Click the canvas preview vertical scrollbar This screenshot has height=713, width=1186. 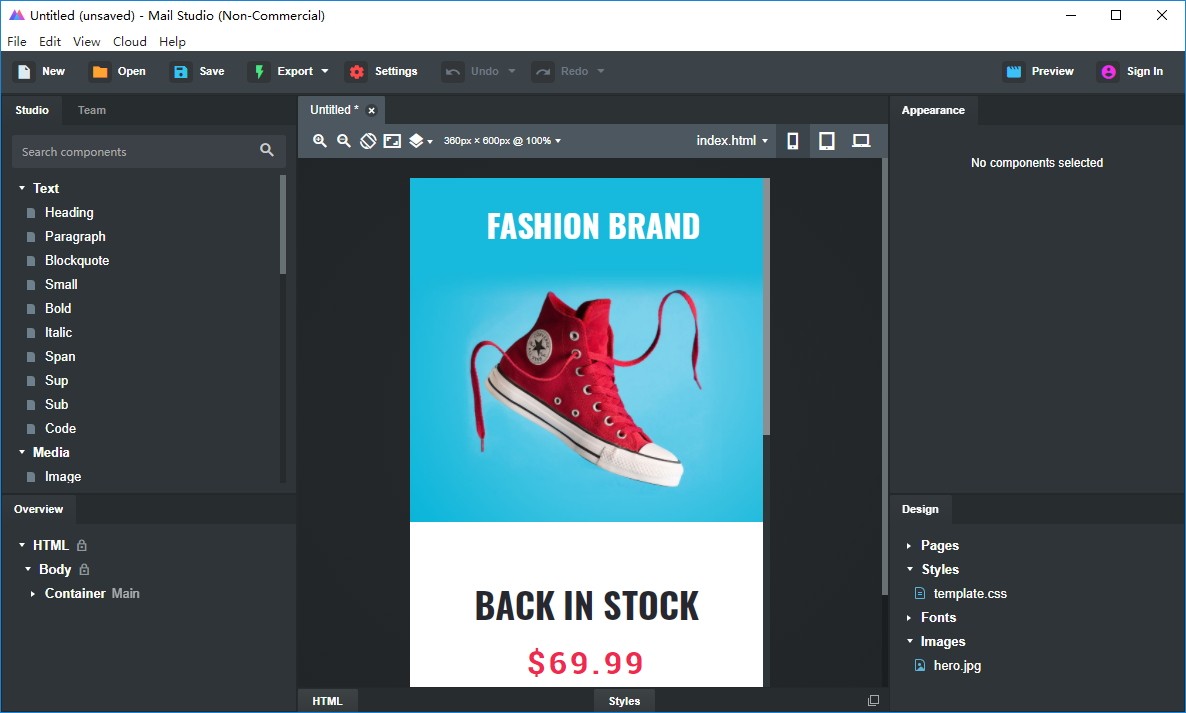tap(766, 306)
